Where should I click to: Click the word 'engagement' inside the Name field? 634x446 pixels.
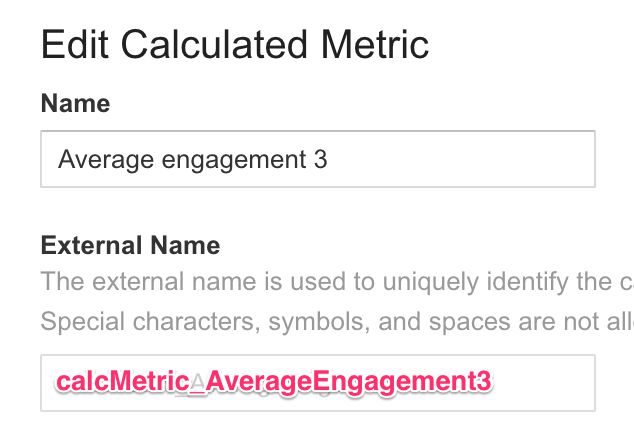pos(234,161)
